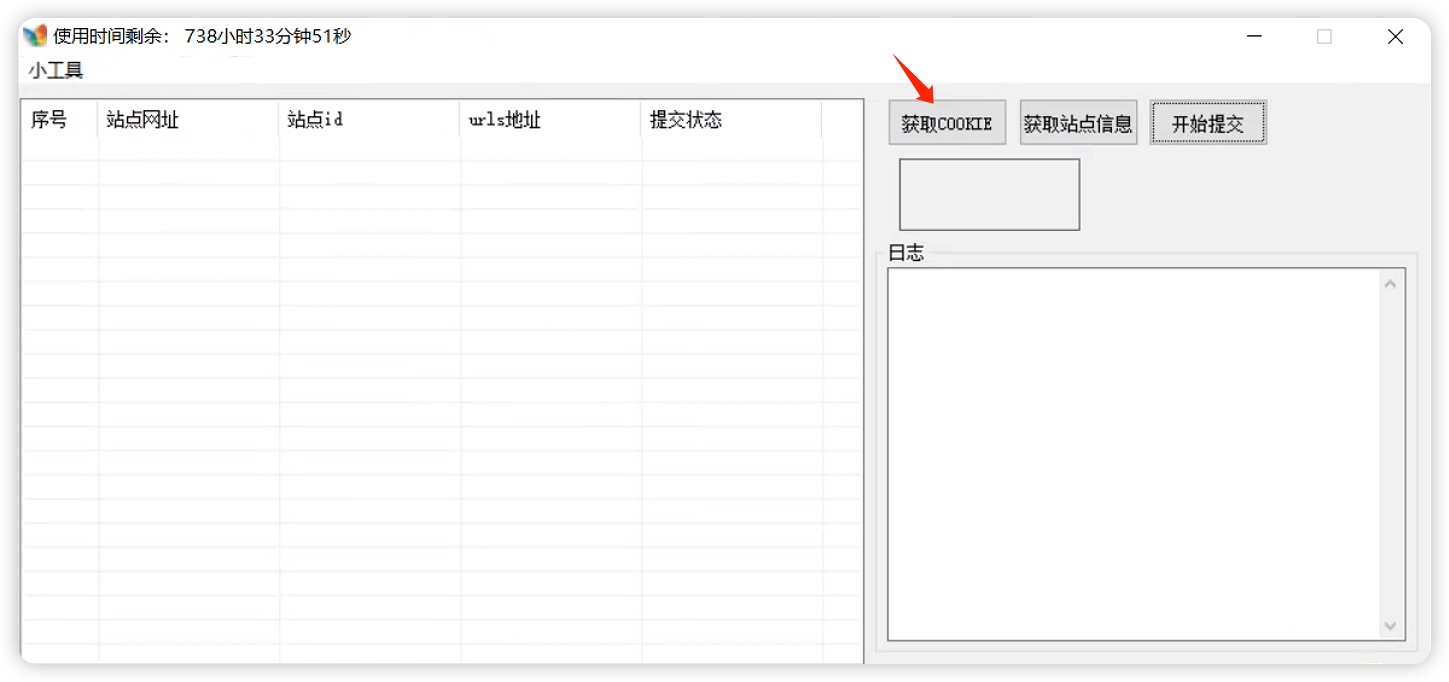This screenshot has width=1449, height=682.
Task: Click the urls地址 column header
Action: coord(550,120)
